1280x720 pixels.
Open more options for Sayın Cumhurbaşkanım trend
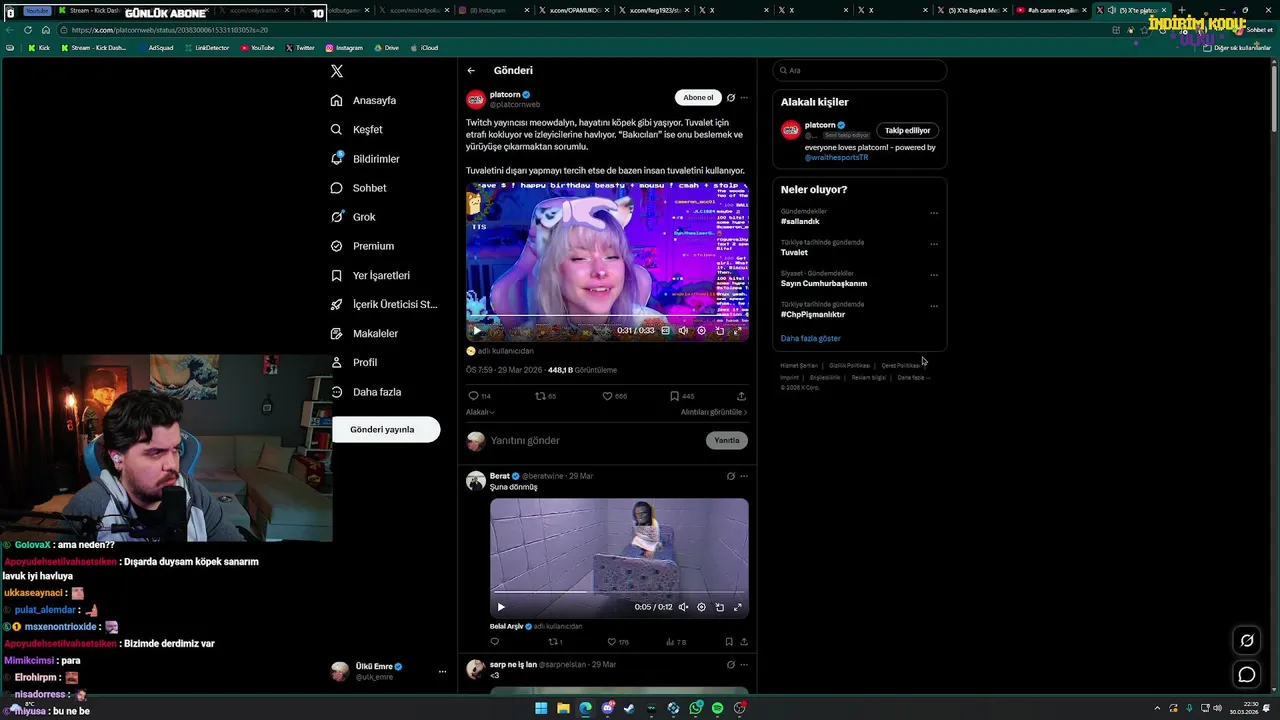click(x=934, y=275)
